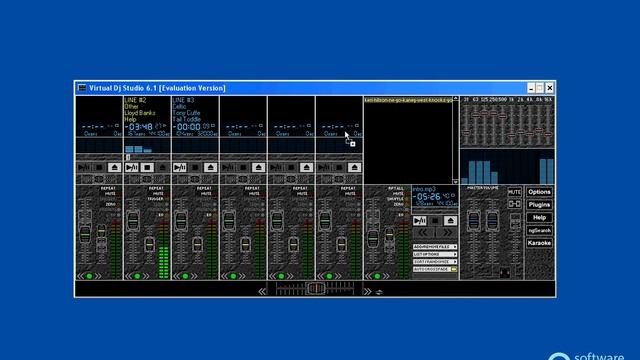
Task: Select the first playlist entry in the track list
Action: coord(408,100)
